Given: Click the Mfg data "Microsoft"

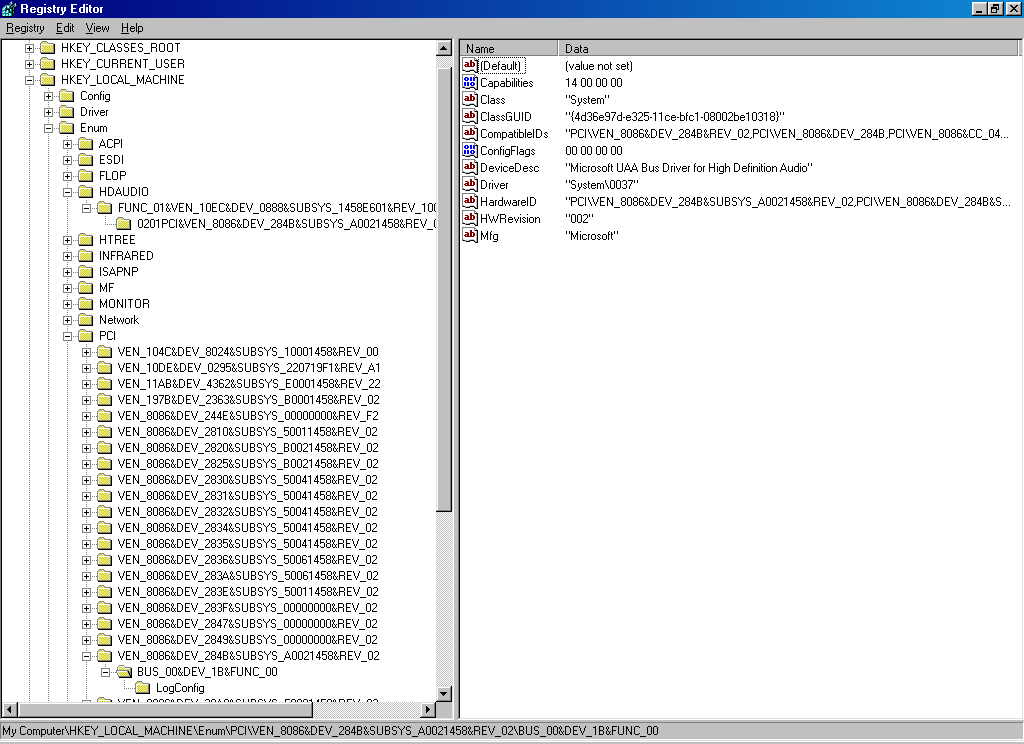Looking at the screenshot, I should tap(592, 236).
